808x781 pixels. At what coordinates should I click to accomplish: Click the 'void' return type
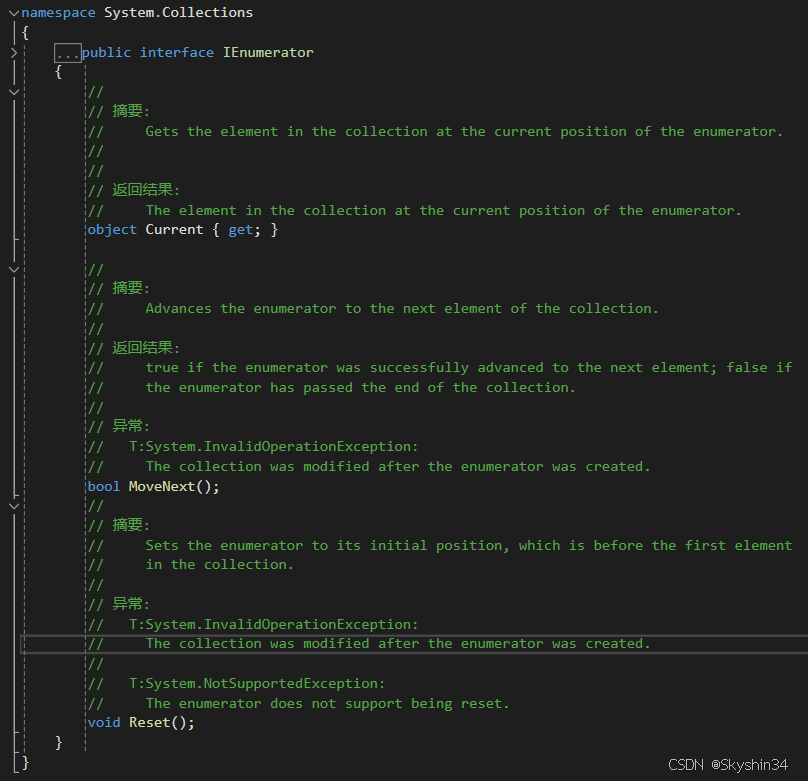(x=104, y=723)
